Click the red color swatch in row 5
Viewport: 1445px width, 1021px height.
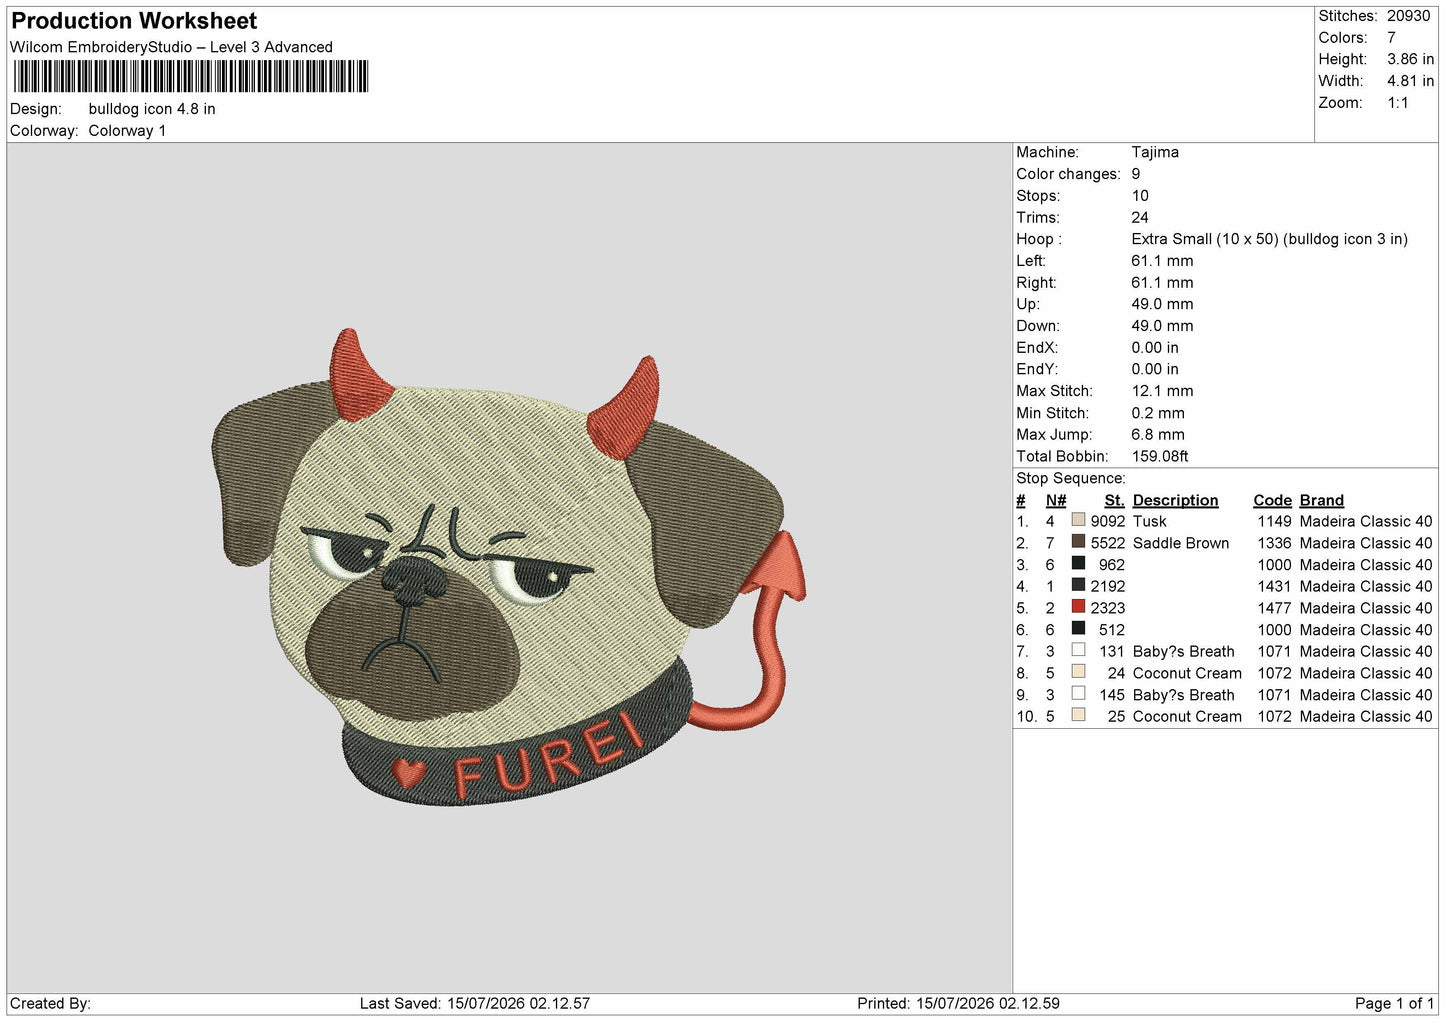pyautogui.click(x=1078, y=607)
